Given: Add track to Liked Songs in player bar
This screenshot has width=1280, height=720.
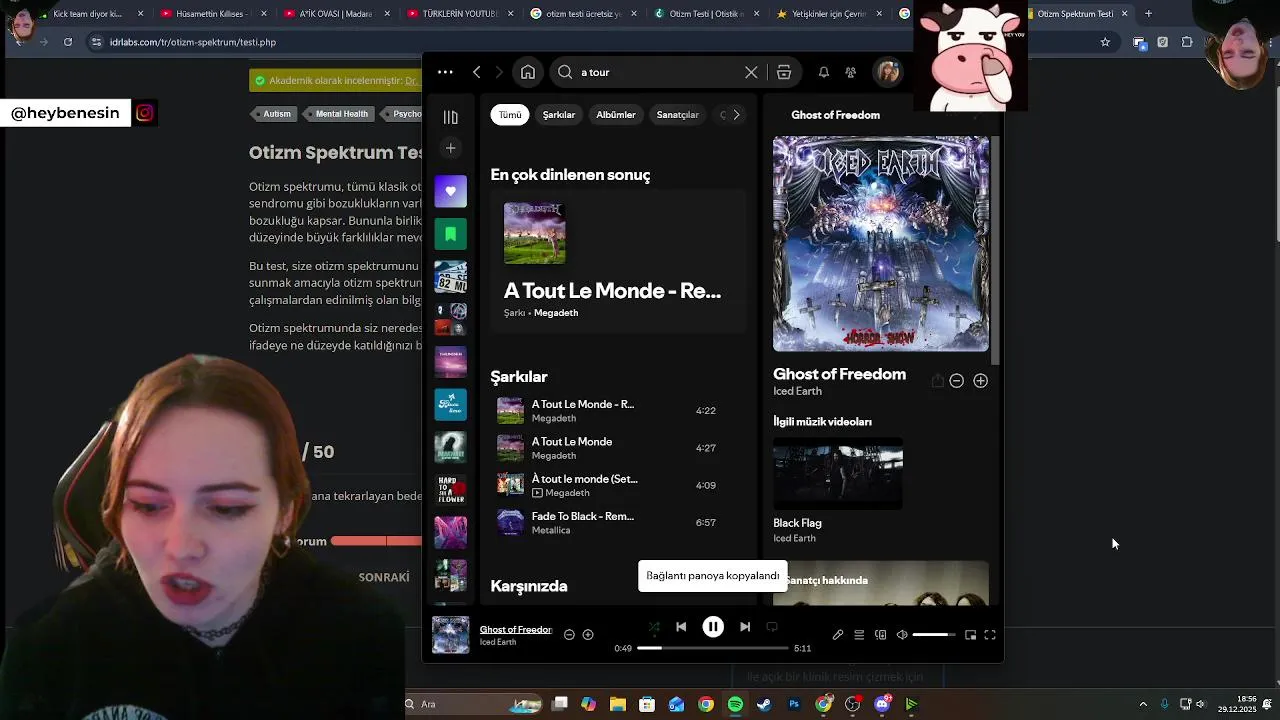Looking at the screenshot, I should (x=588, y=635).
